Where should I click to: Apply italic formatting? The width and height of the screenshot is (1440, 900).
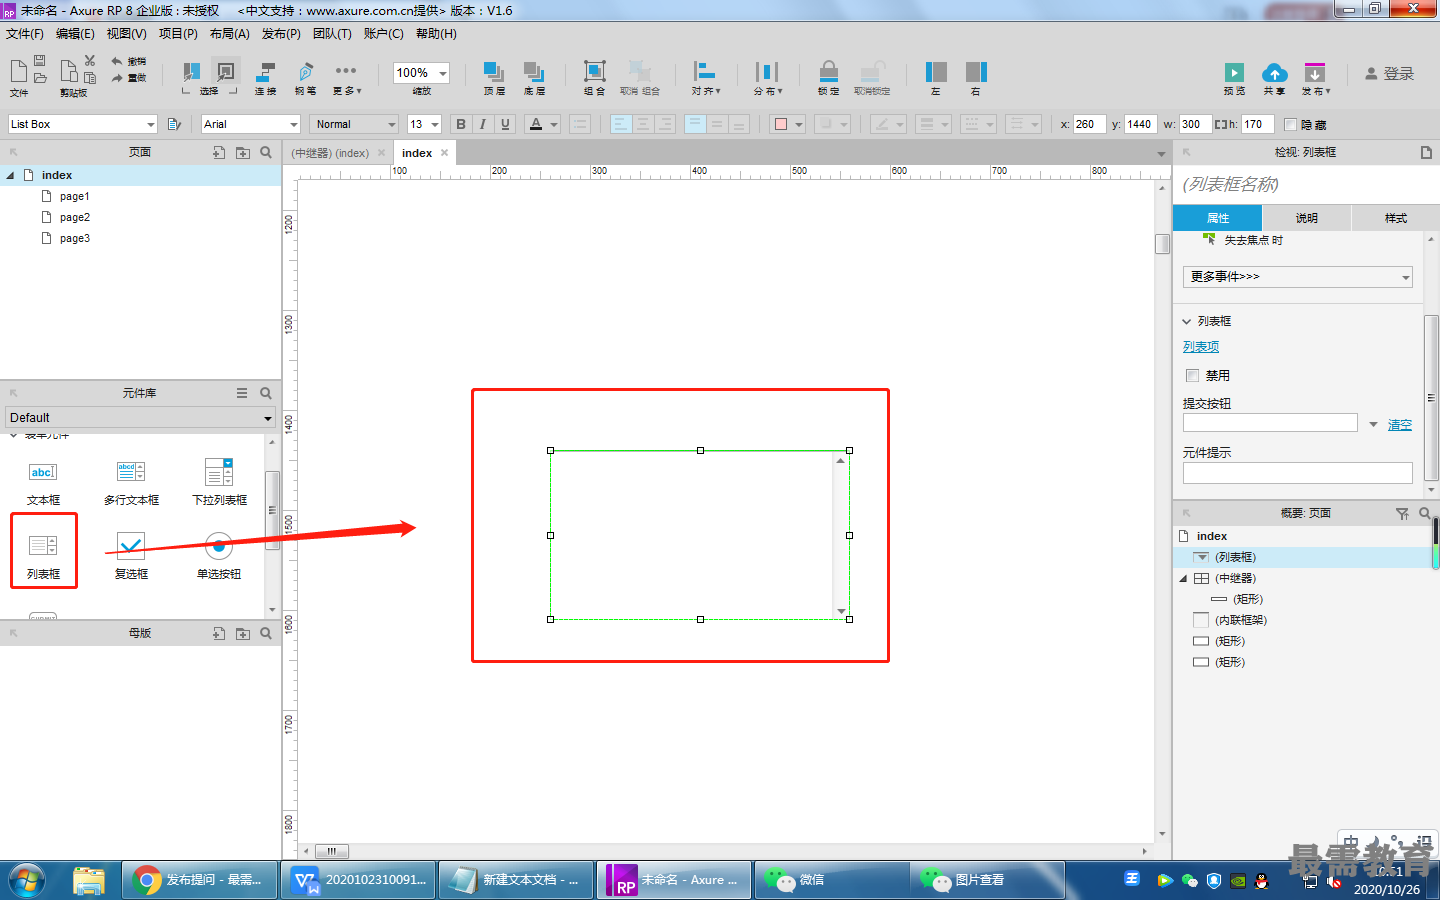tap(483, 124)
